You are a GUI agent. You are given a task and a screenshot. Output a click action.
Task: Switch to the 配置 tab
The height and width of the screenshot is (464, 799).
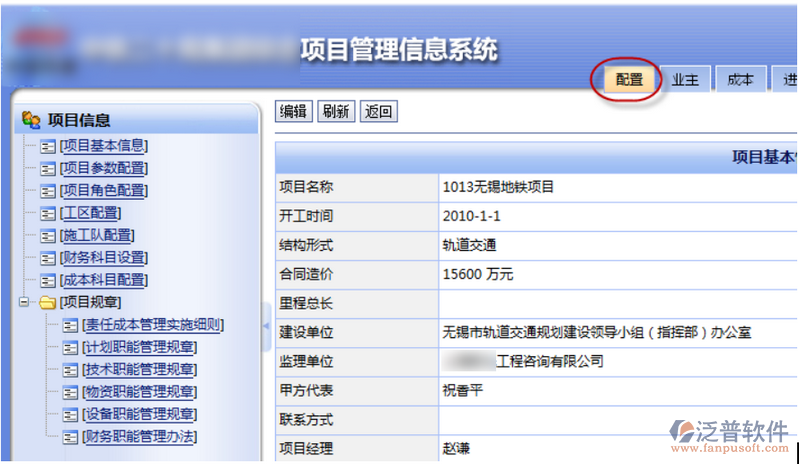coord(629,80)
